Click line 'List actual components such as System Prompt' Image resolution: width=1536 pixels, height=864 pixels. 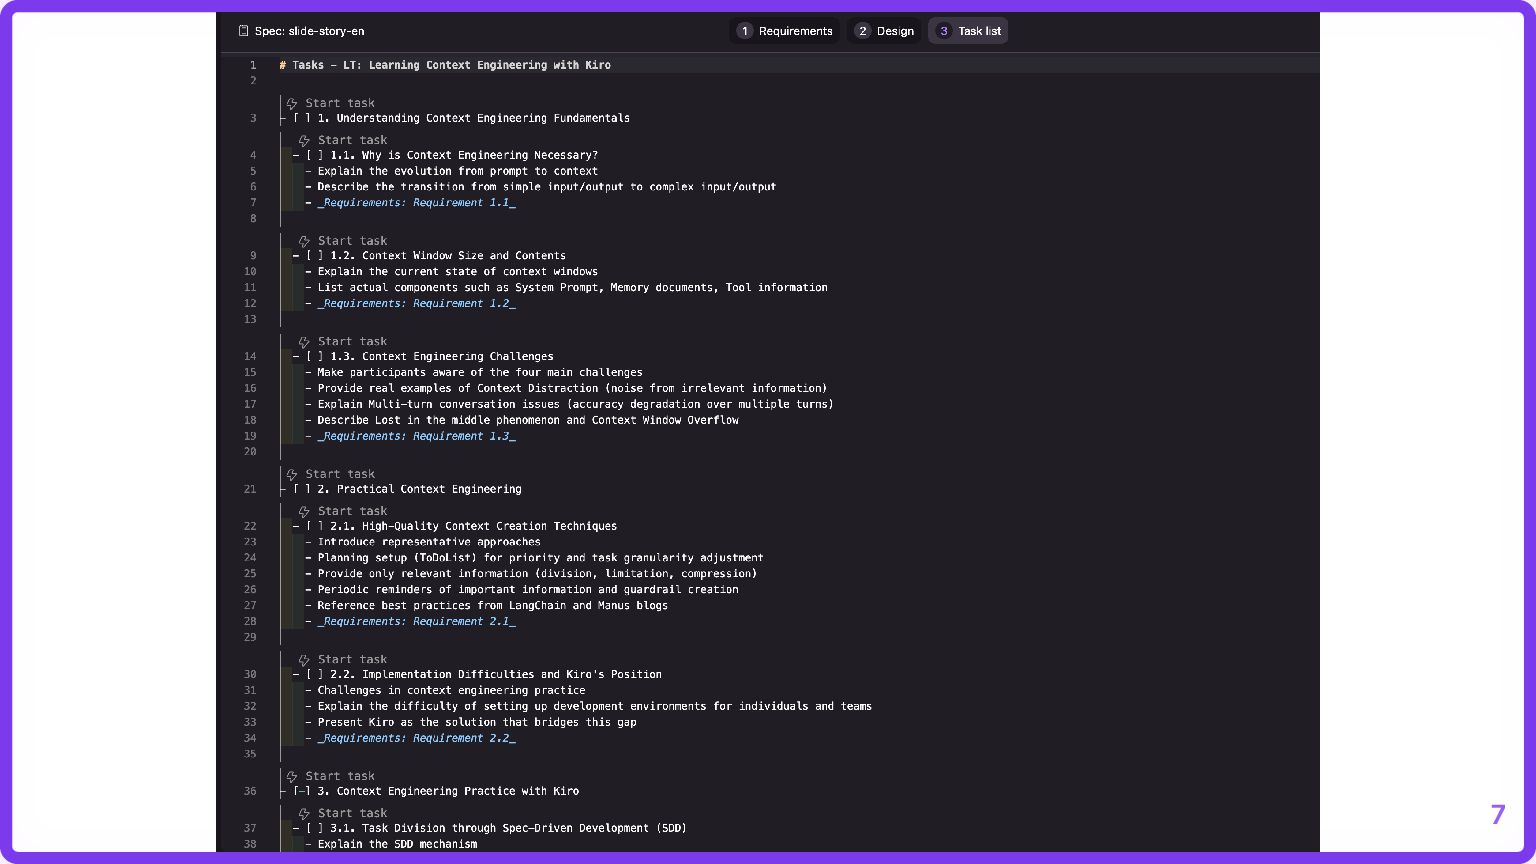pos(573,288)
